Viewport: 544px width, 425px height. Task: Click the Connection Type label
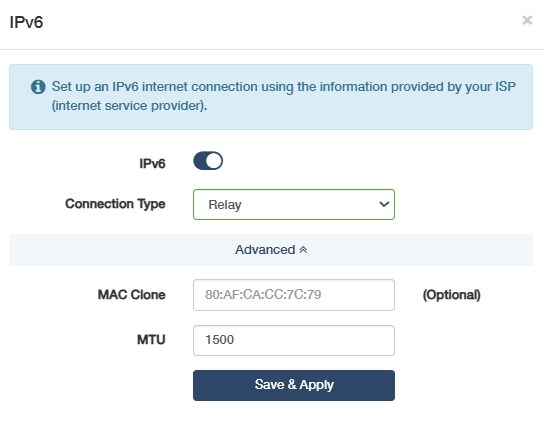point(115,204)
